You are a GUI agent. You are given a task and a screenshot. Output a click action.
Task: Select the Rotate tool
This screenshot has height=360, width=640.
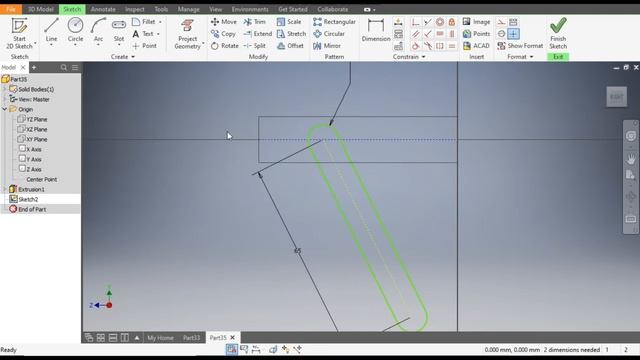224,46
